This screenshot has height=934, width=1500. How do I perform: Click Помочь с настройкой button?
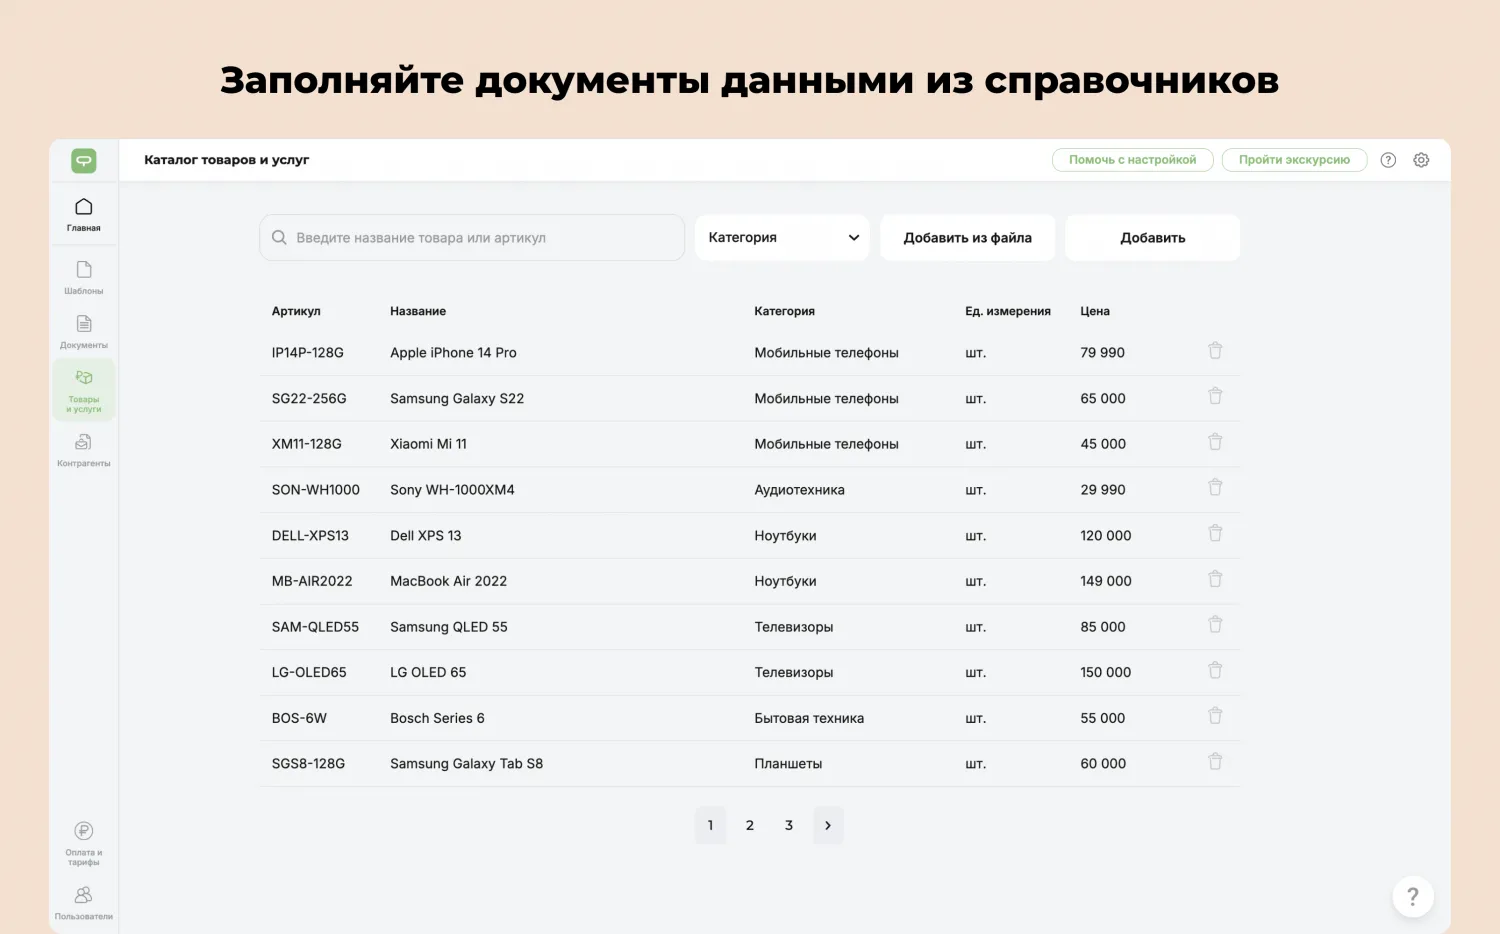[1132, 160]
